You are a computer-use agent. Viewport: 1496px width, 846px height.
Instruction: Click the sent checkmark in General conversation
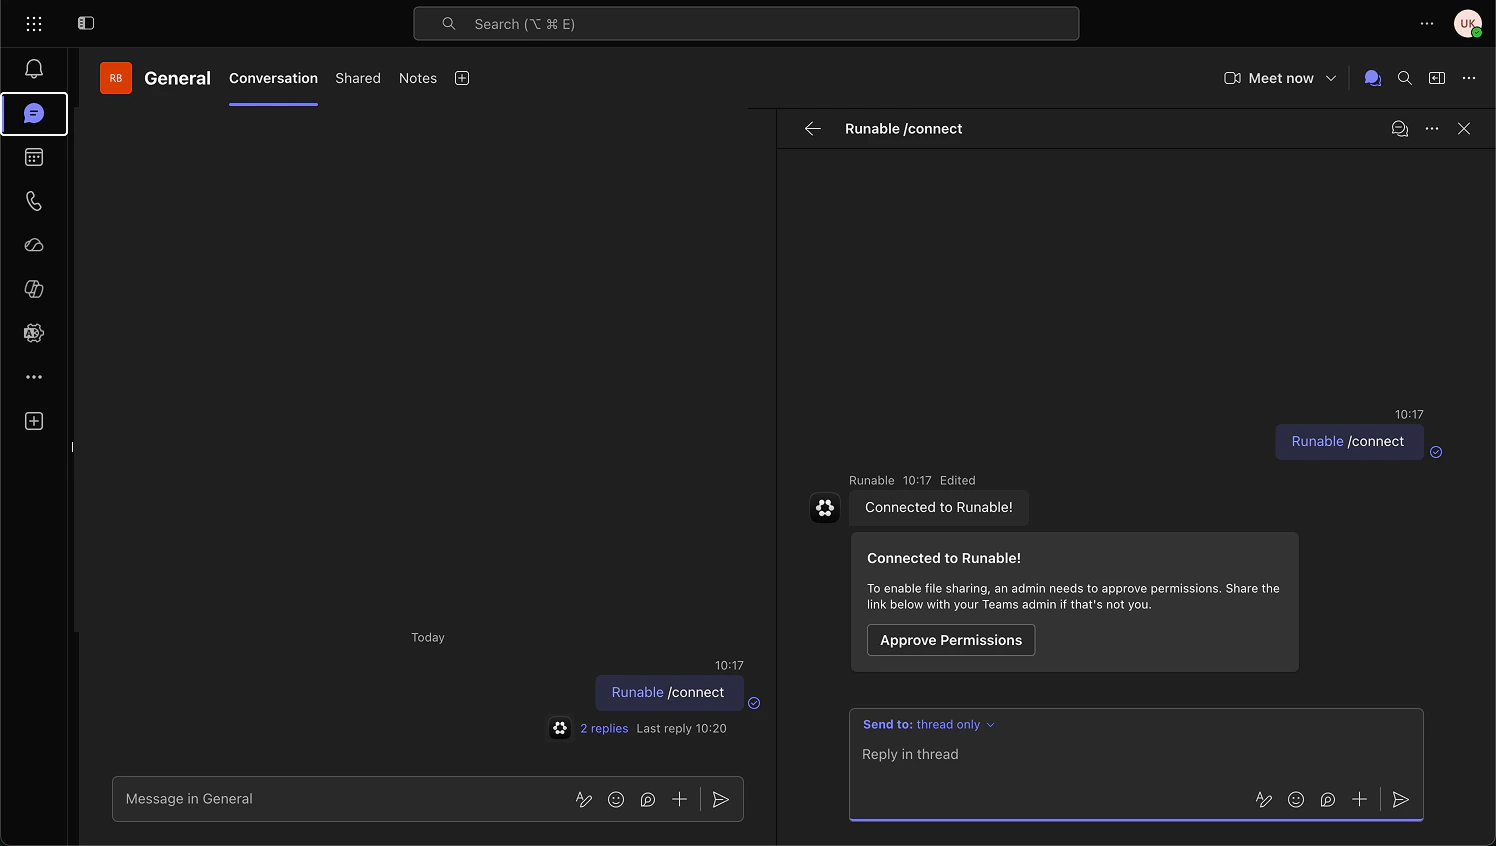coord(754,703)
